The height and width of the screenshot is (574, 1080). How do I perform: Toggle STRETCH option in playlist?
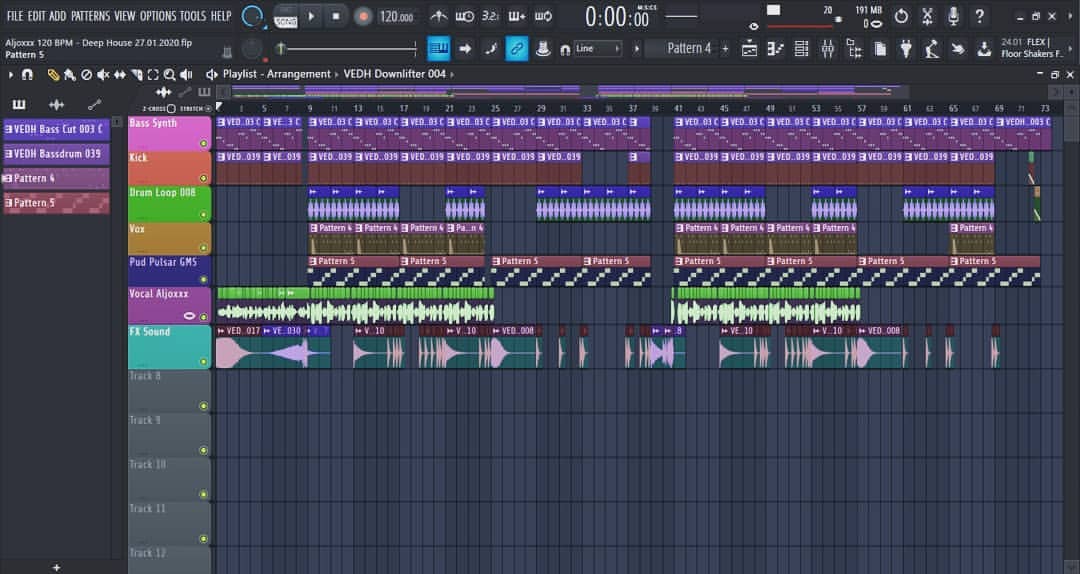click(x=209, y=109)
